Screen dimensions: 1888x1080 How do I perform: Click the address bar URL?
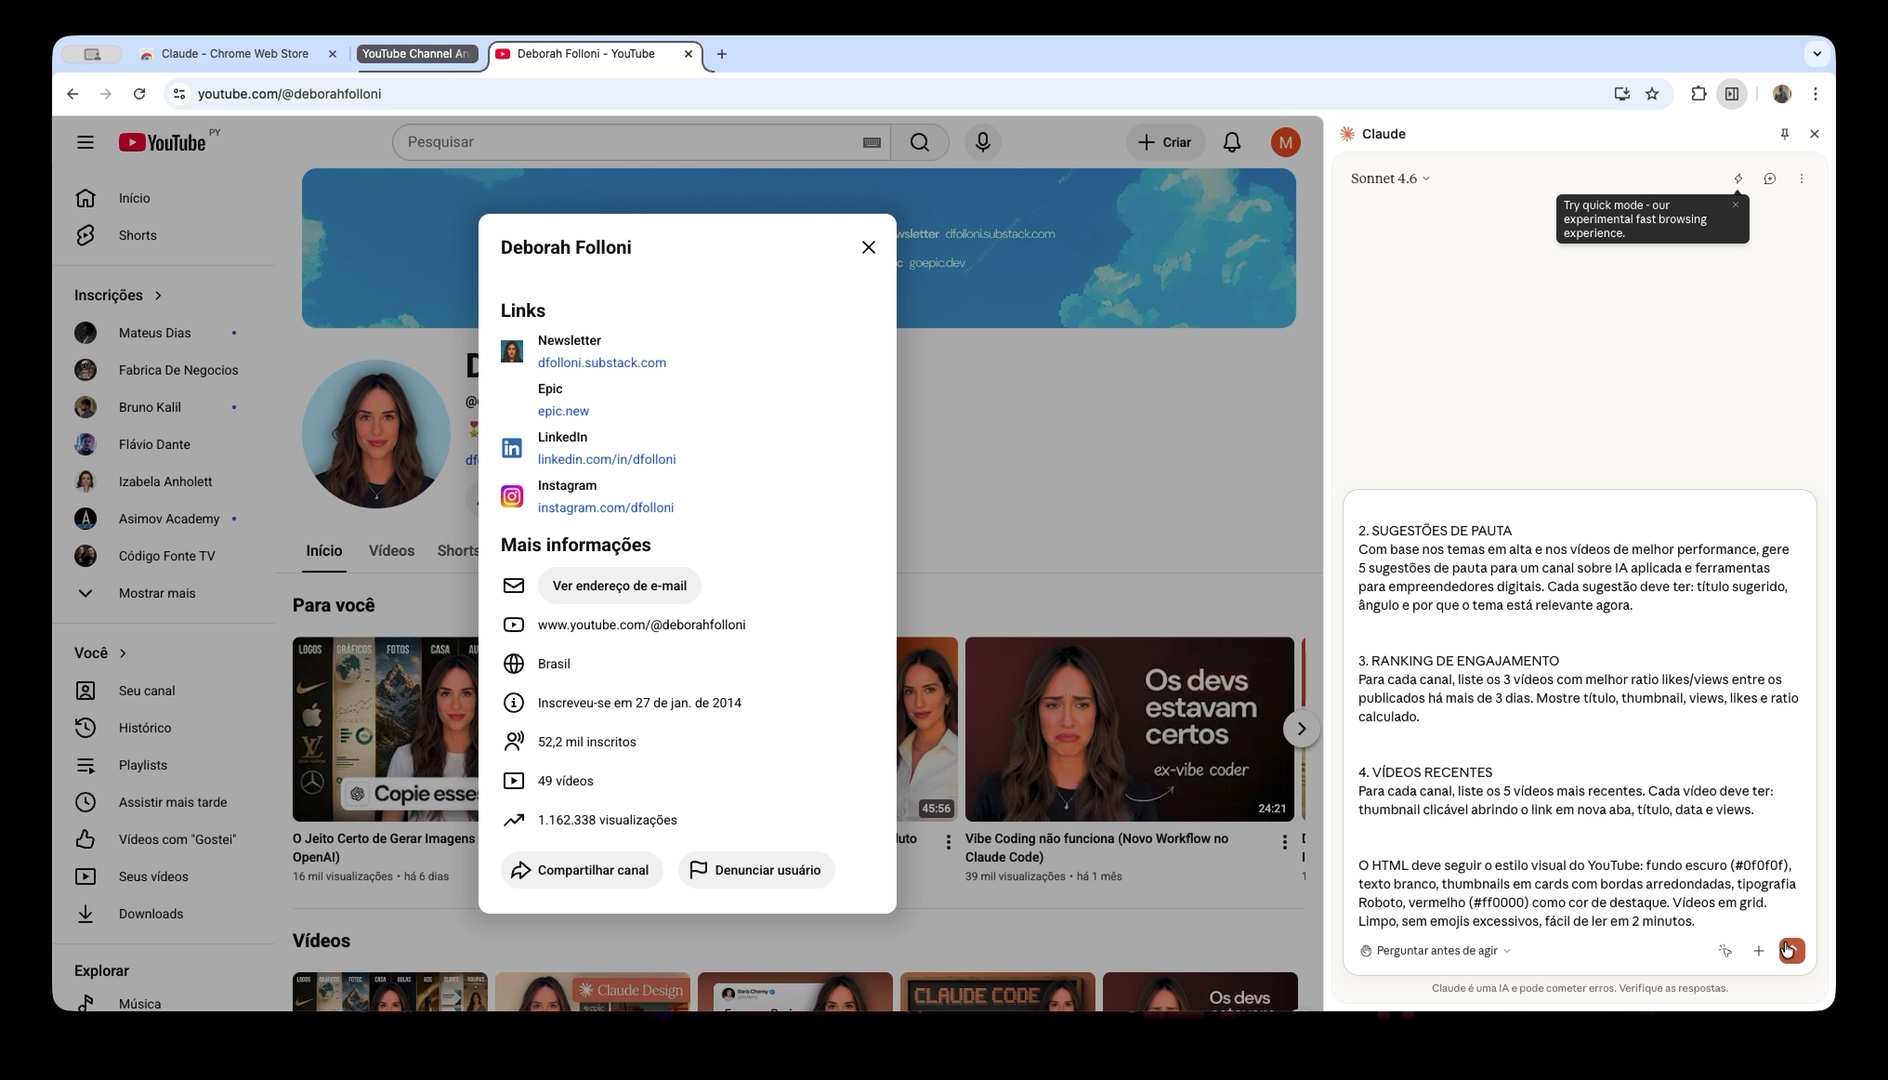coord(289,94)
